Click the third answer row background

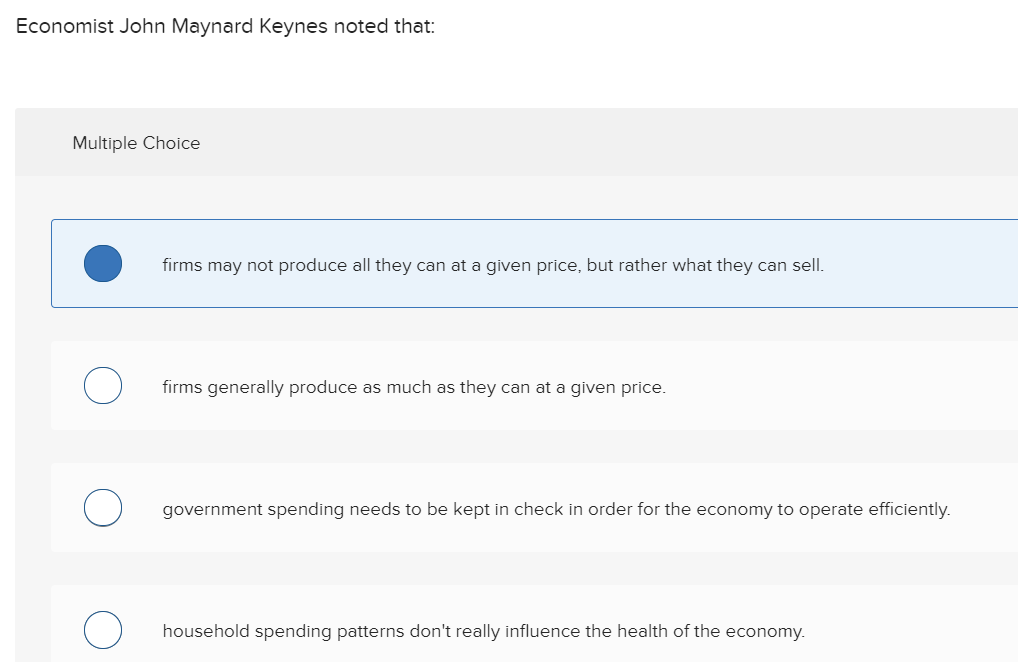tap(534, 507)
